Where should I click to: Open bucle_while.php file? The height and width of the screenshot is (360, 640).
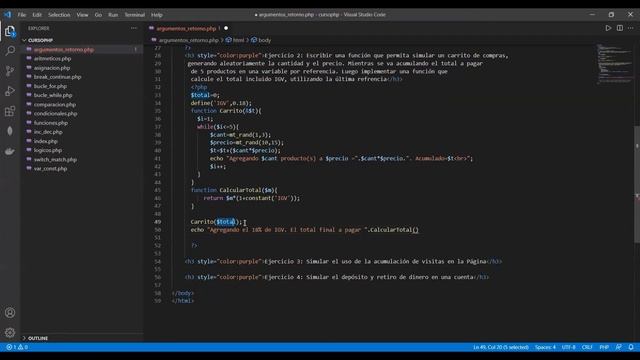click(53, 95)
